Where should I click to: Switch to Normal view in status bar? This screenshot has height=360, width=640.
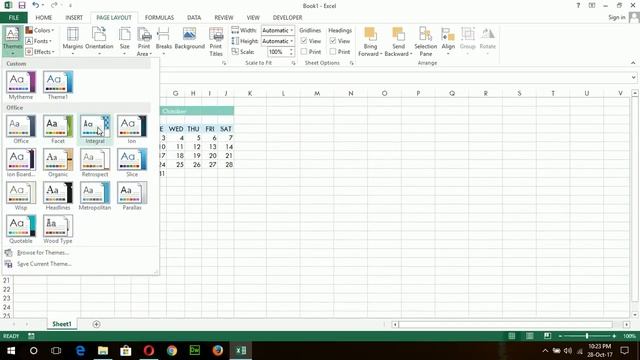pos(511,336)
